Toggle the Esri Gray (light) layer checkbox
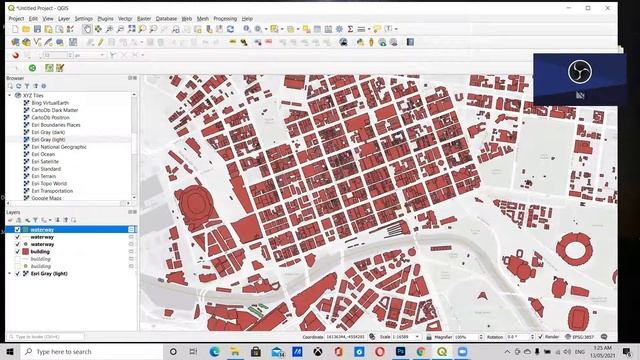Image resolution: width=640 pixels, height=360 pixels. pos(17,273)
